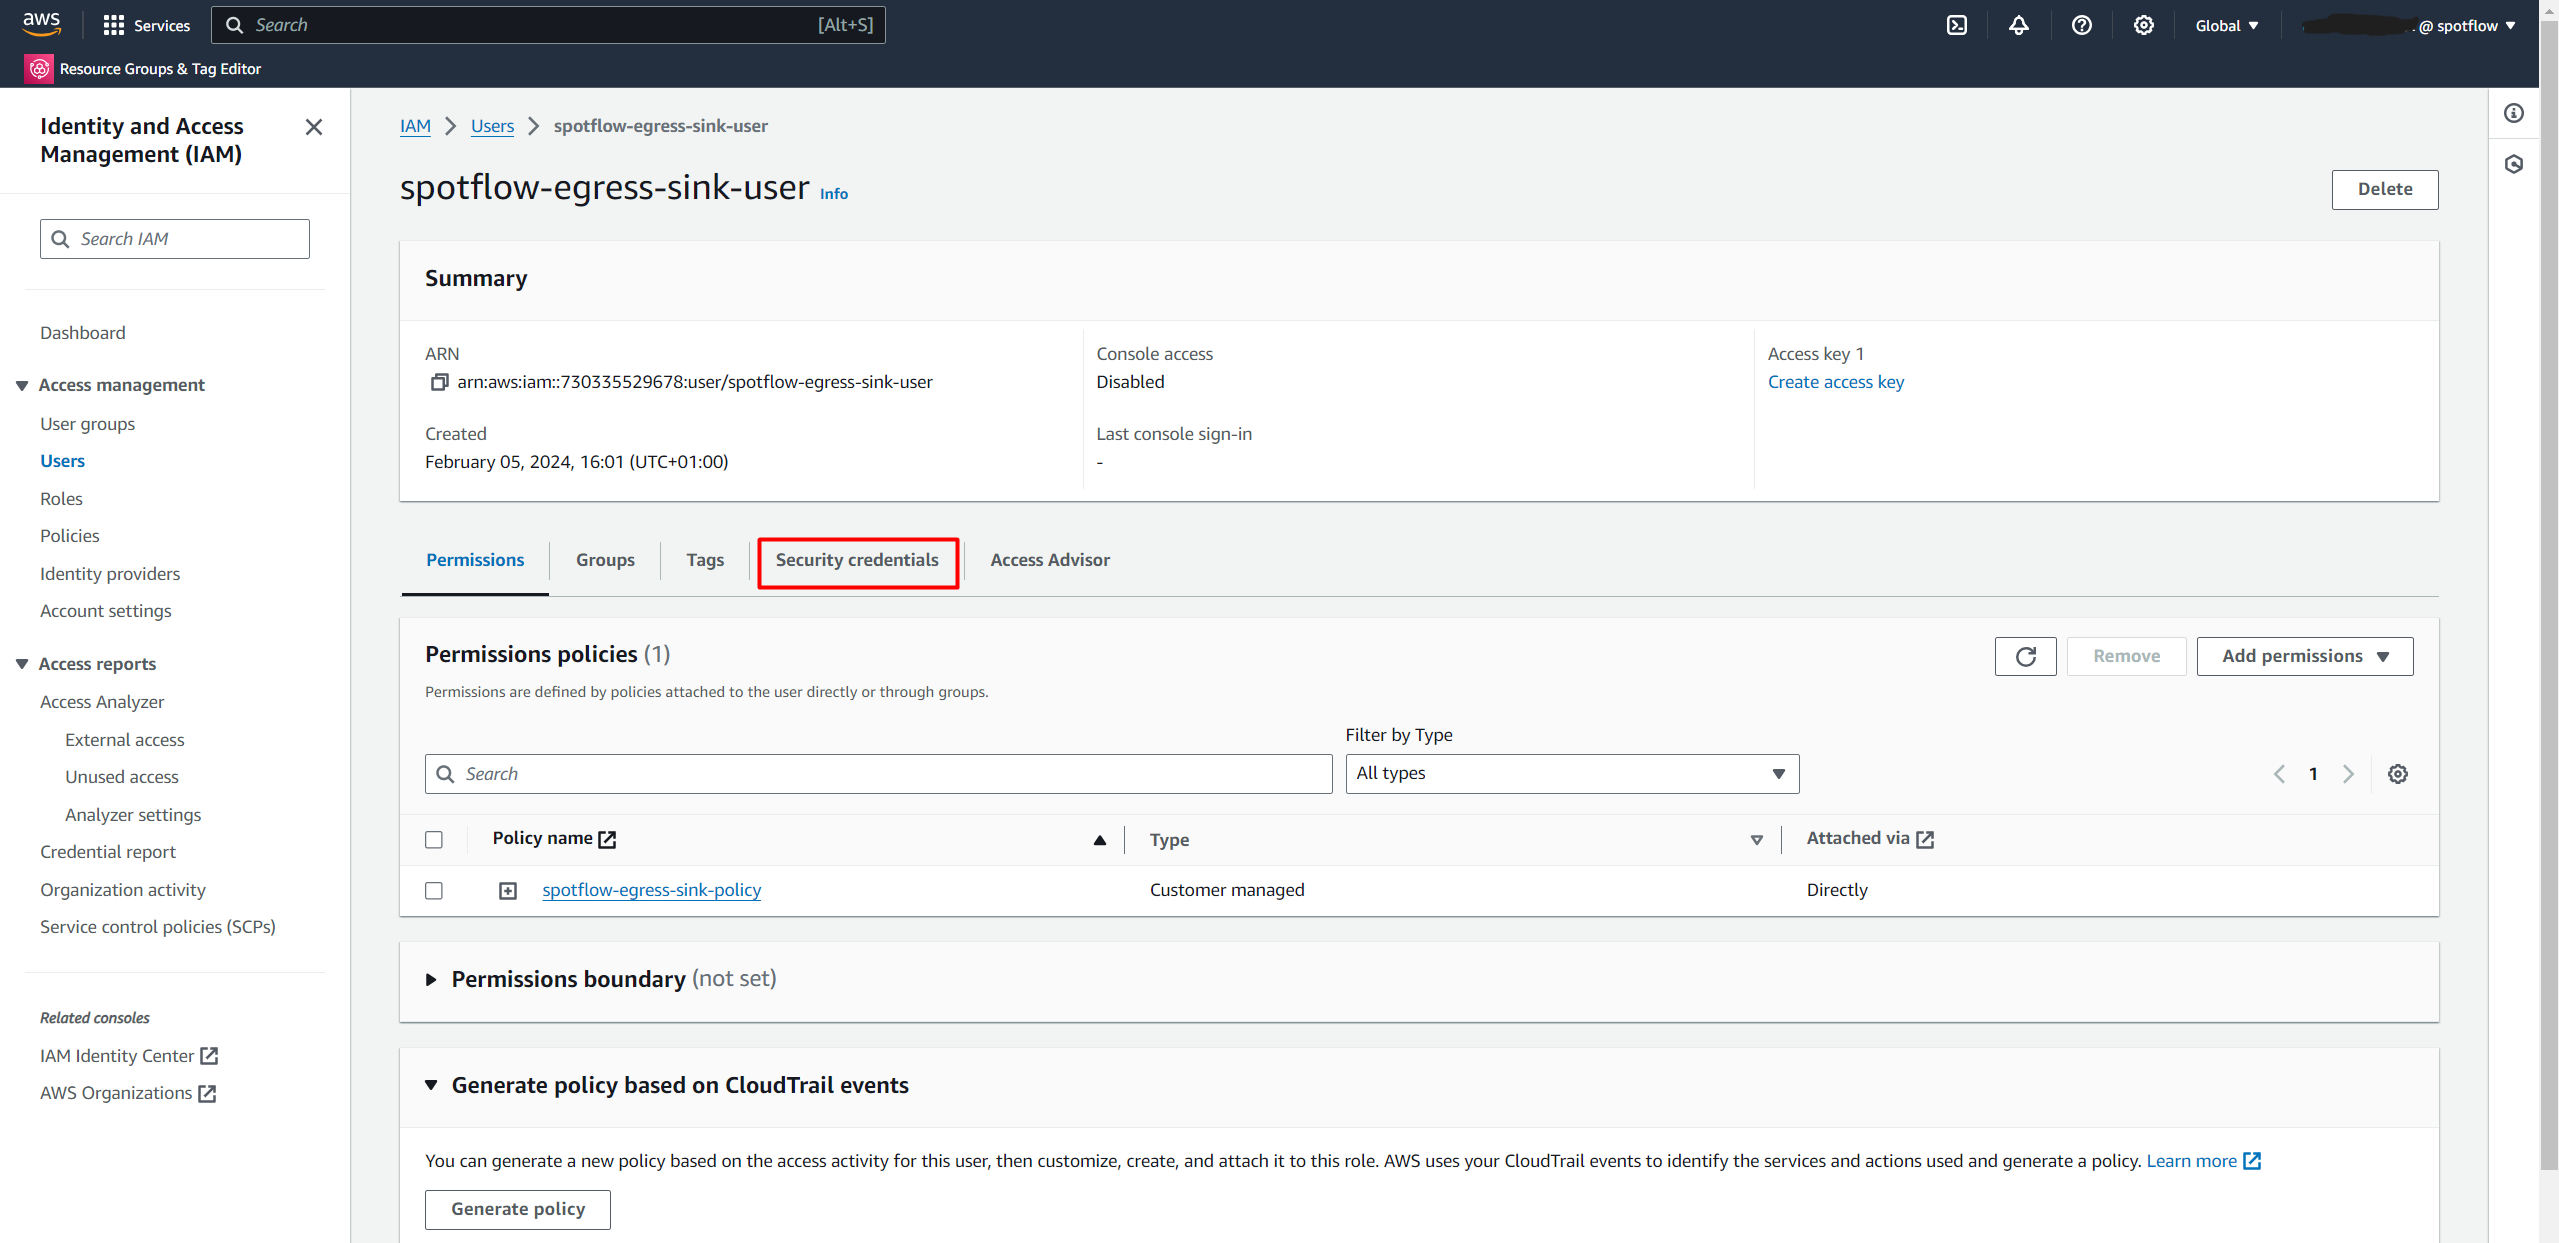Open Credential report in sidebar
Viewport: 2559px width, 1243px height.
(108, 852)
